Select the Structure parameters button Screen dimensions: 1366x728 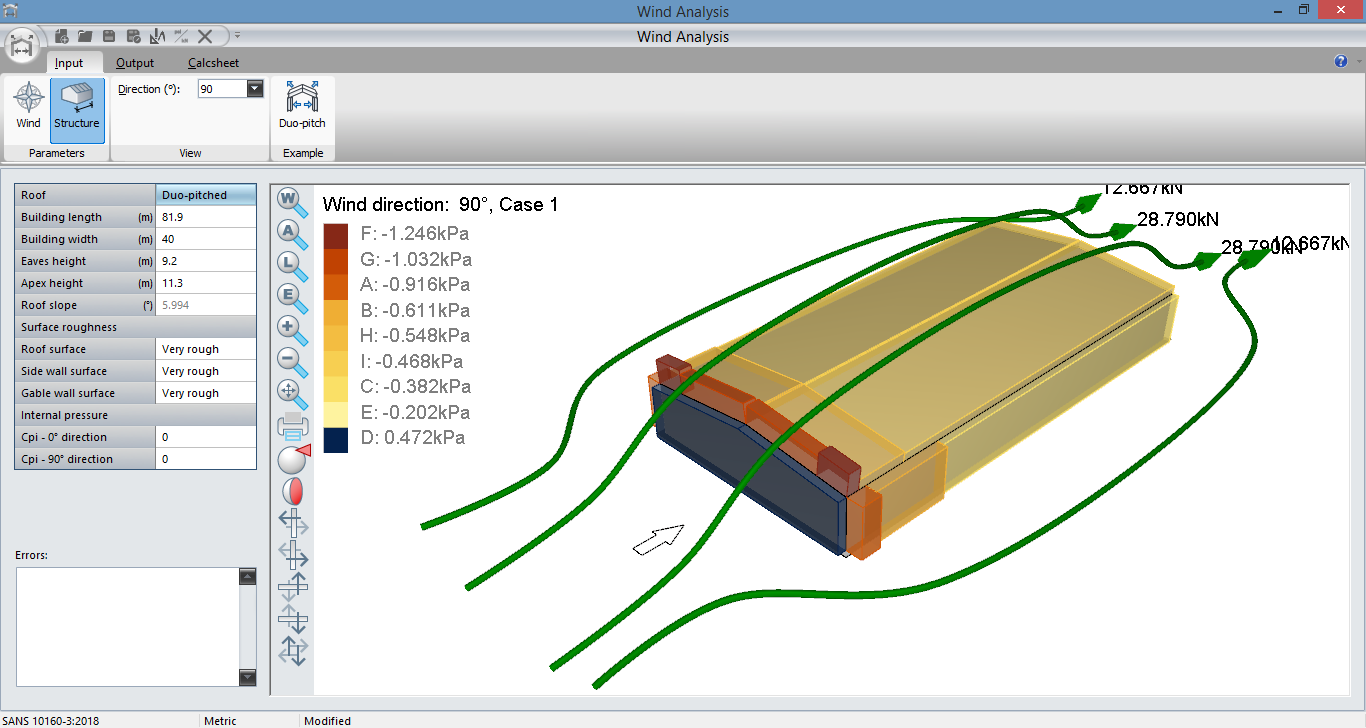tap(77, 106)
